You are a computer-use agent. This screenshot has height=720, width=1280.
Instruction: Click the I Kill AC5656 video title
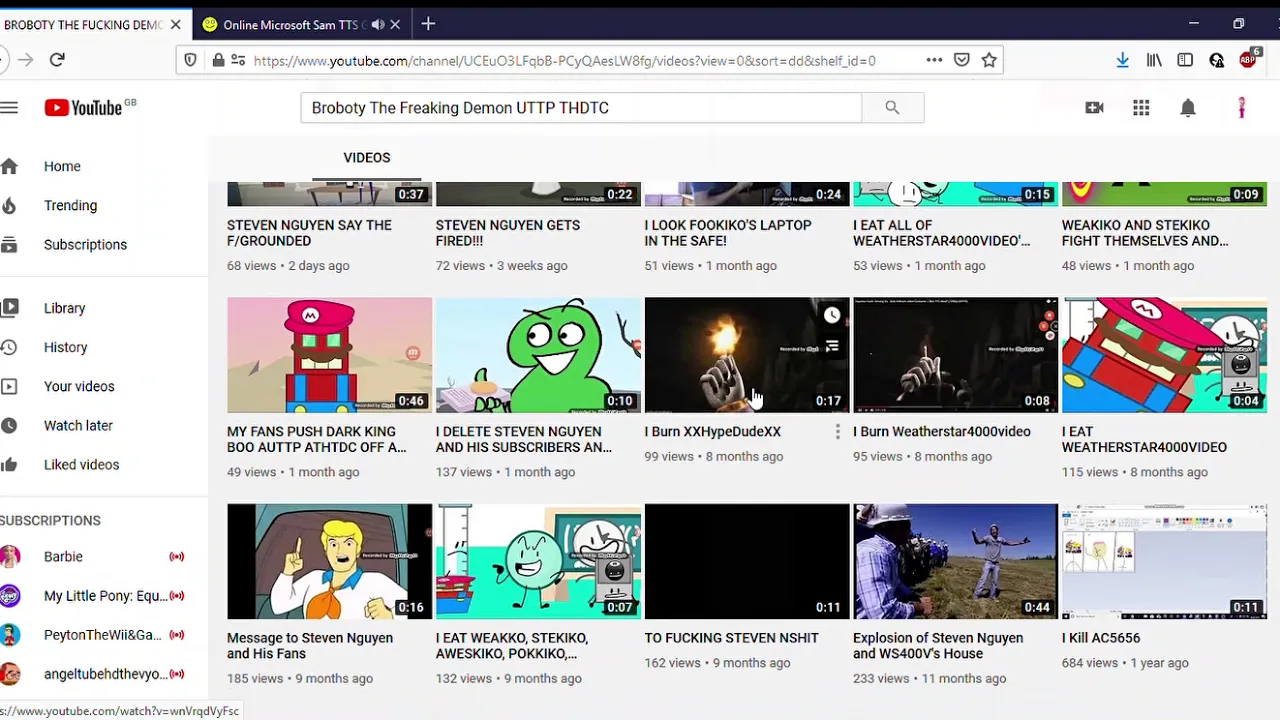tap(1101, 638)
